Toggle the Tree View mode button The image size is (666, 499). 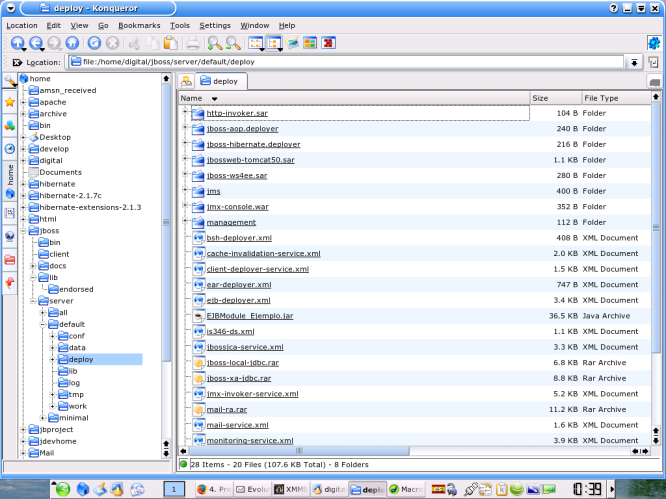(274, 43)
